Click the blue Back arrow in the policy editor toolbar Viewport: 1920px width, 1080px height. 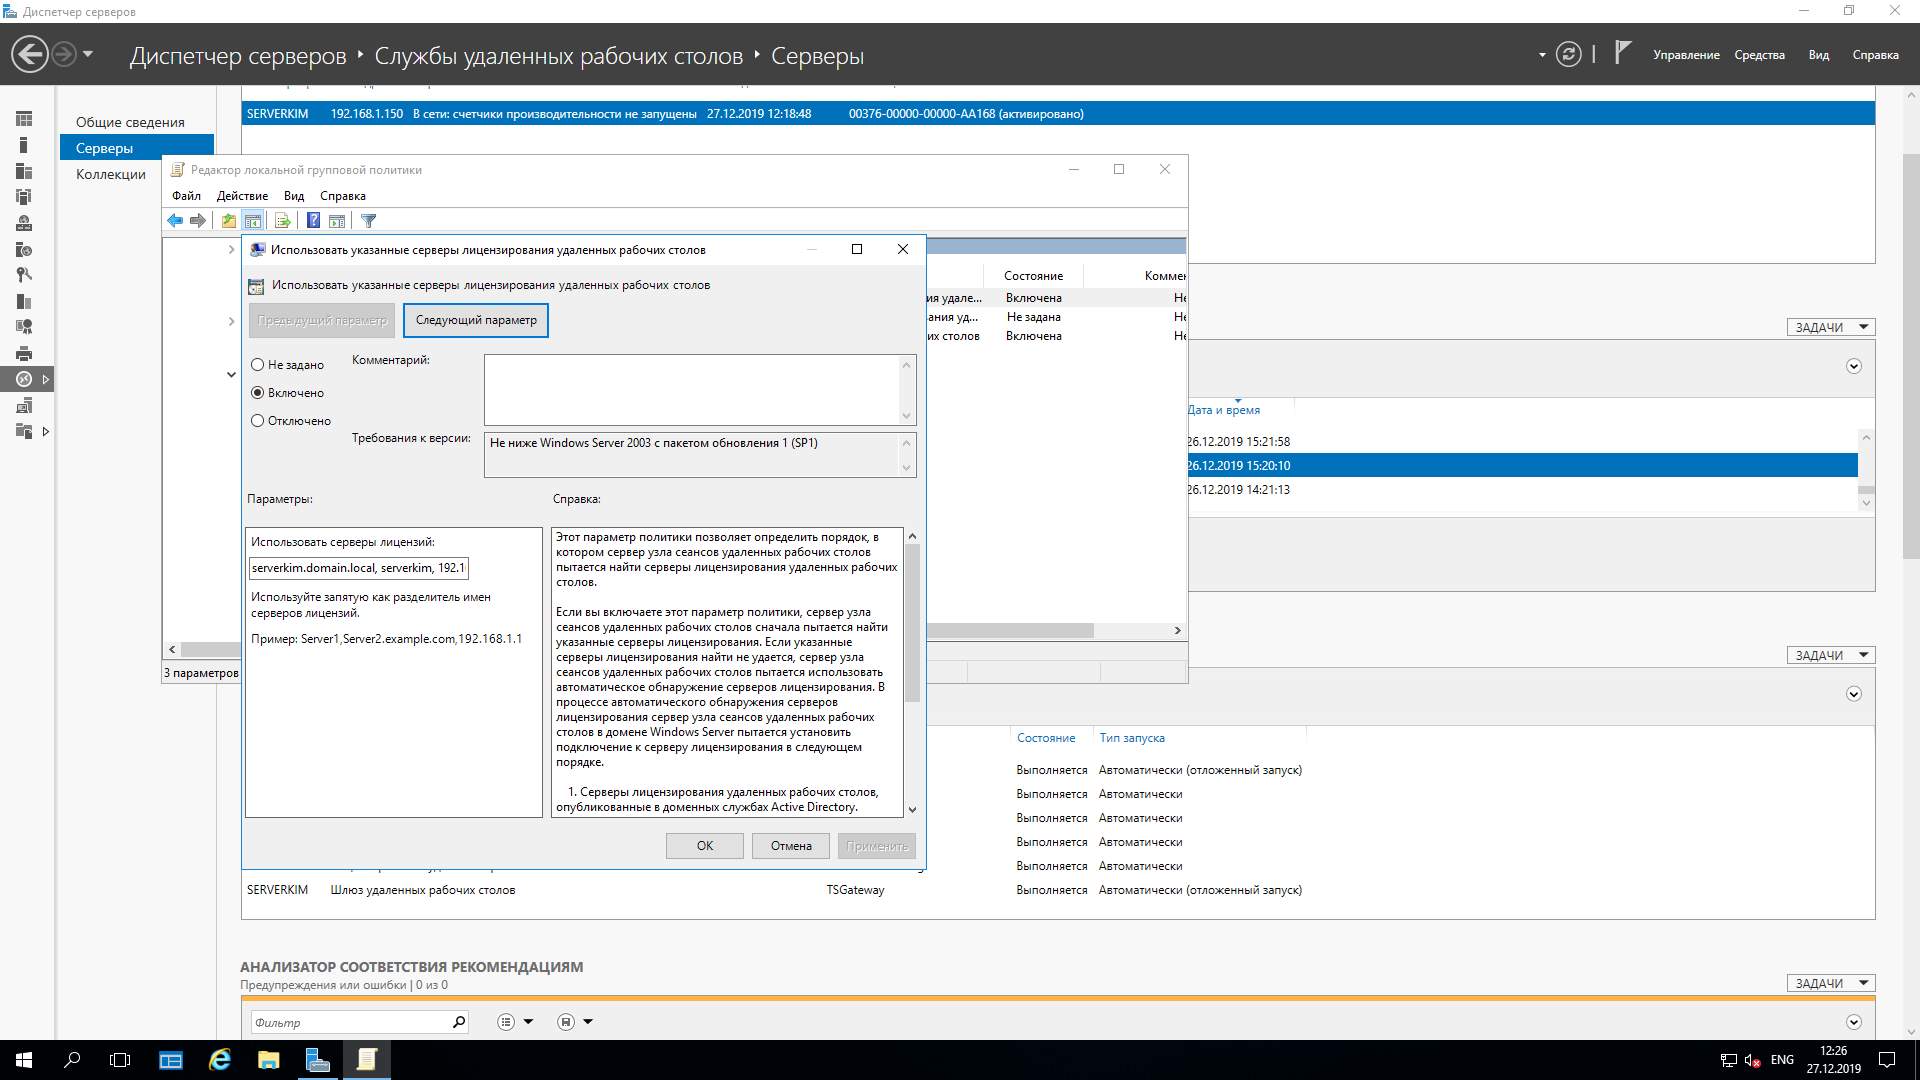click(x=175, y=221)
